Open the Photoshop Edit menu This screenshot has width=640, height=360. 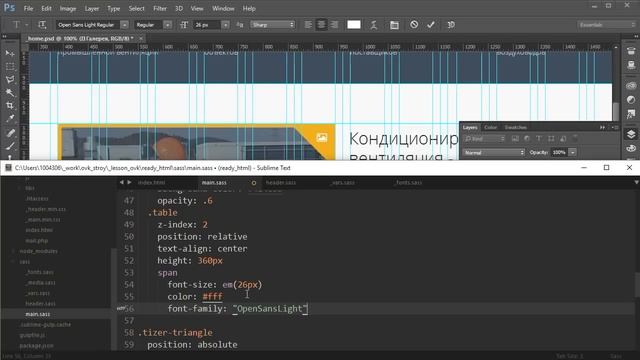[x=46, y=8]
